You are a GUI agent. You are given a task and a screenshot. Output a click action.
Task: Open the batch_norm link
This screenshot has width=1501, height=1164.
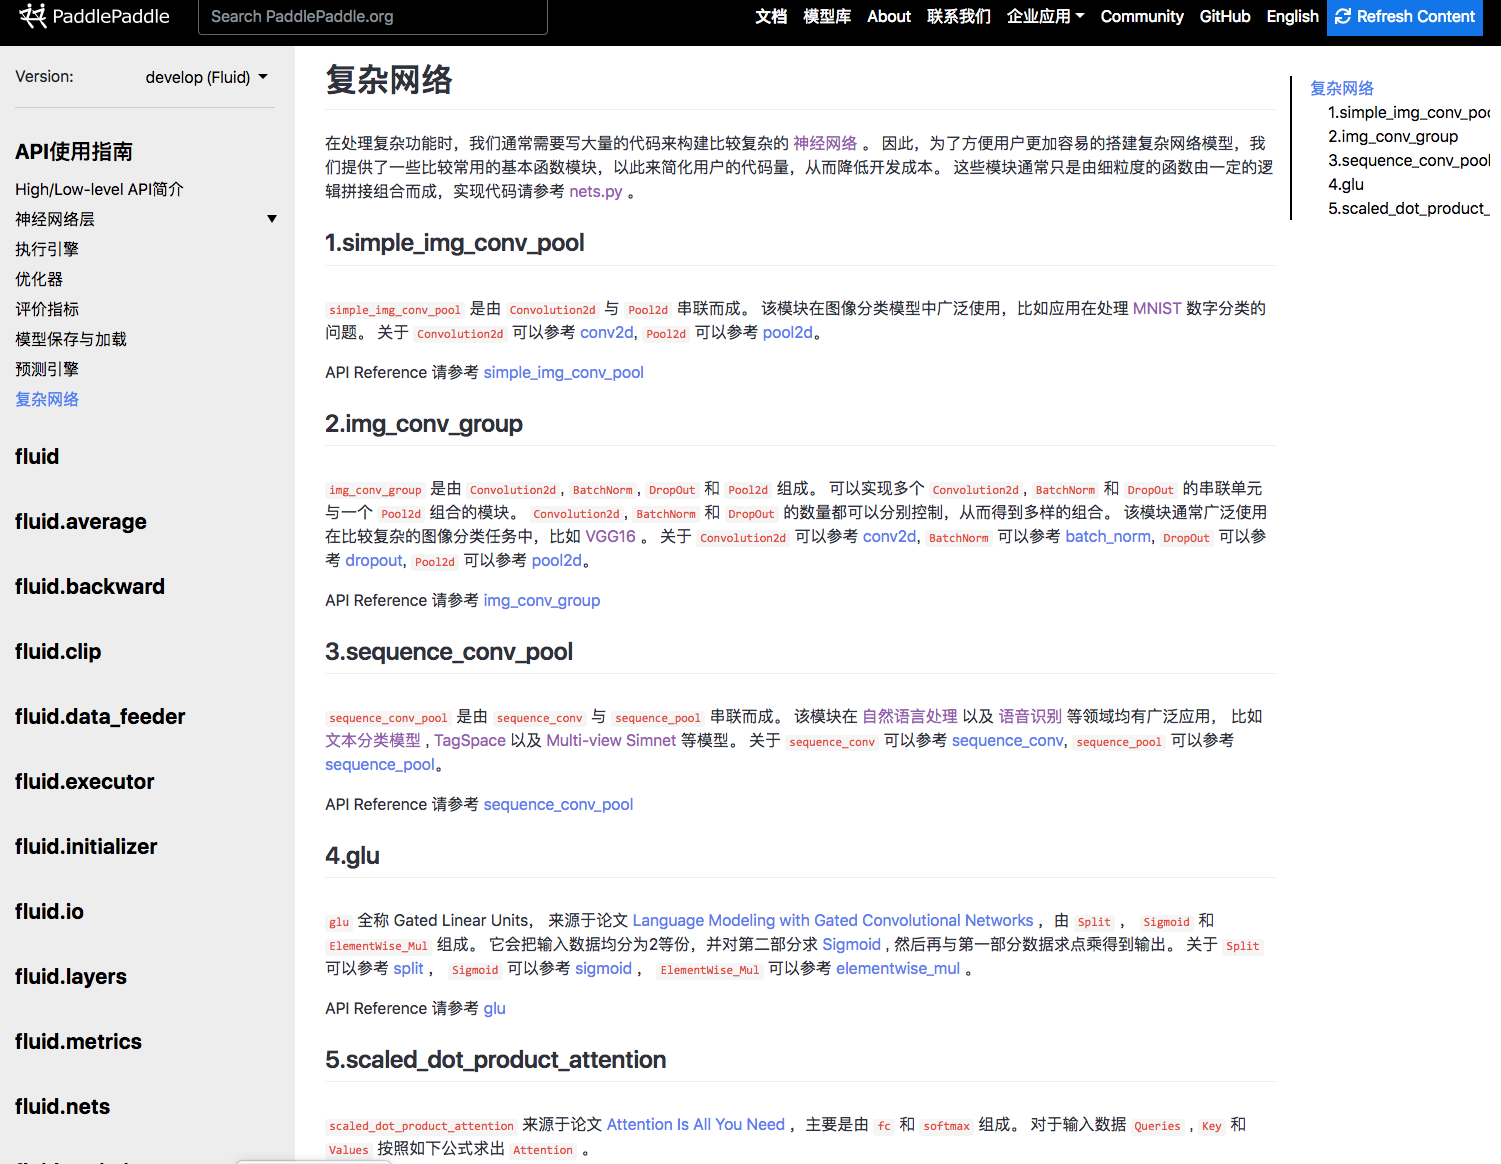point(1108,536)
